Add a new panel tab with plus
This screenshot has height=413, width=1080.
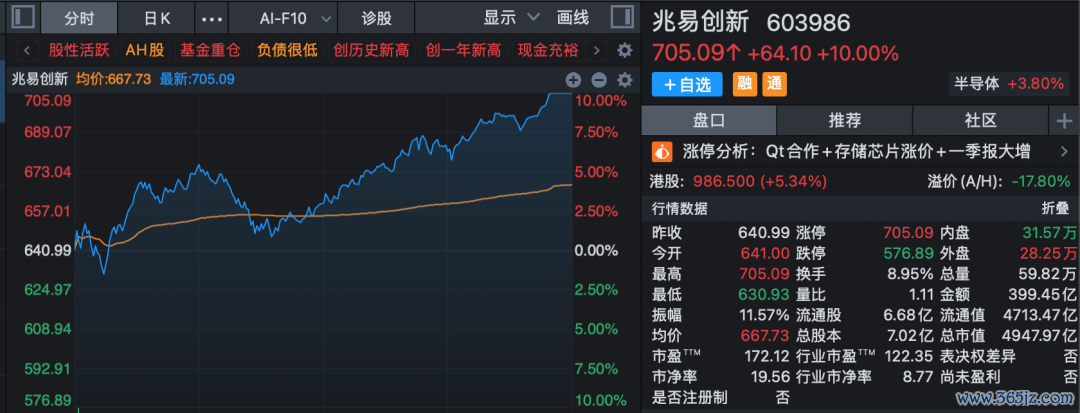pyautogui.click(x=1064, y=121)
